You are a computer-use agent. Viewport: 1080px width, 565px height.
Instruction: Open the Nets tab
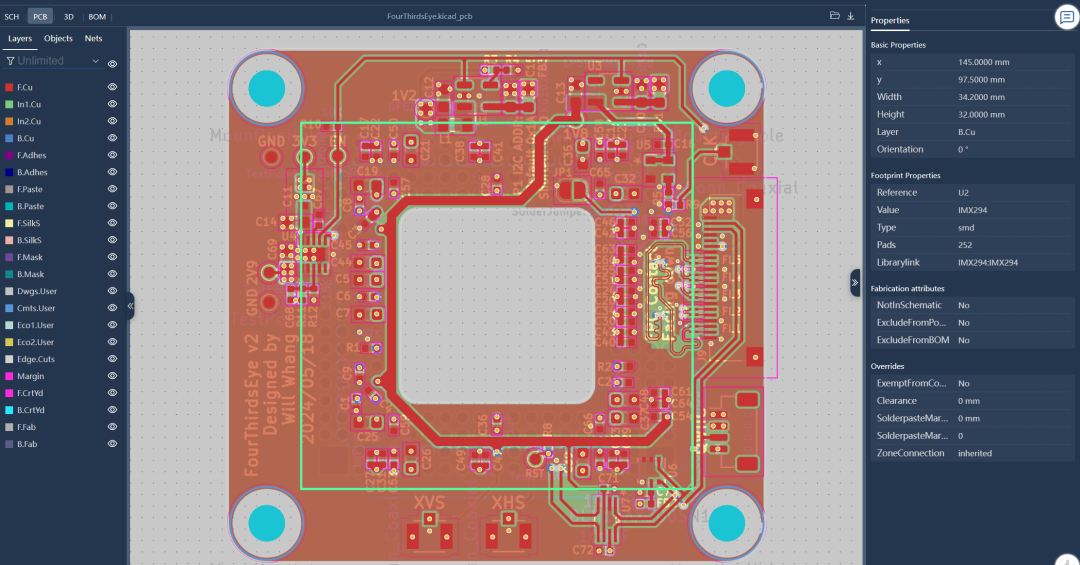point(93,39)
